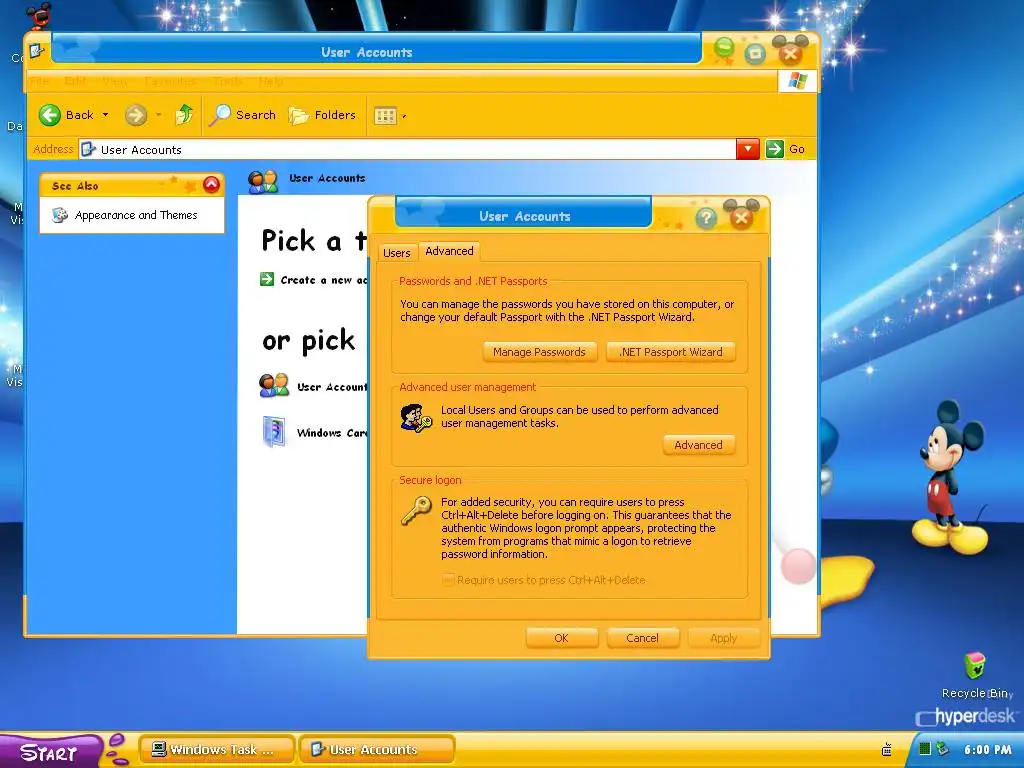1024x768 pixels.
Task: Click the Views grid icon
Action: tap(385, 116)
